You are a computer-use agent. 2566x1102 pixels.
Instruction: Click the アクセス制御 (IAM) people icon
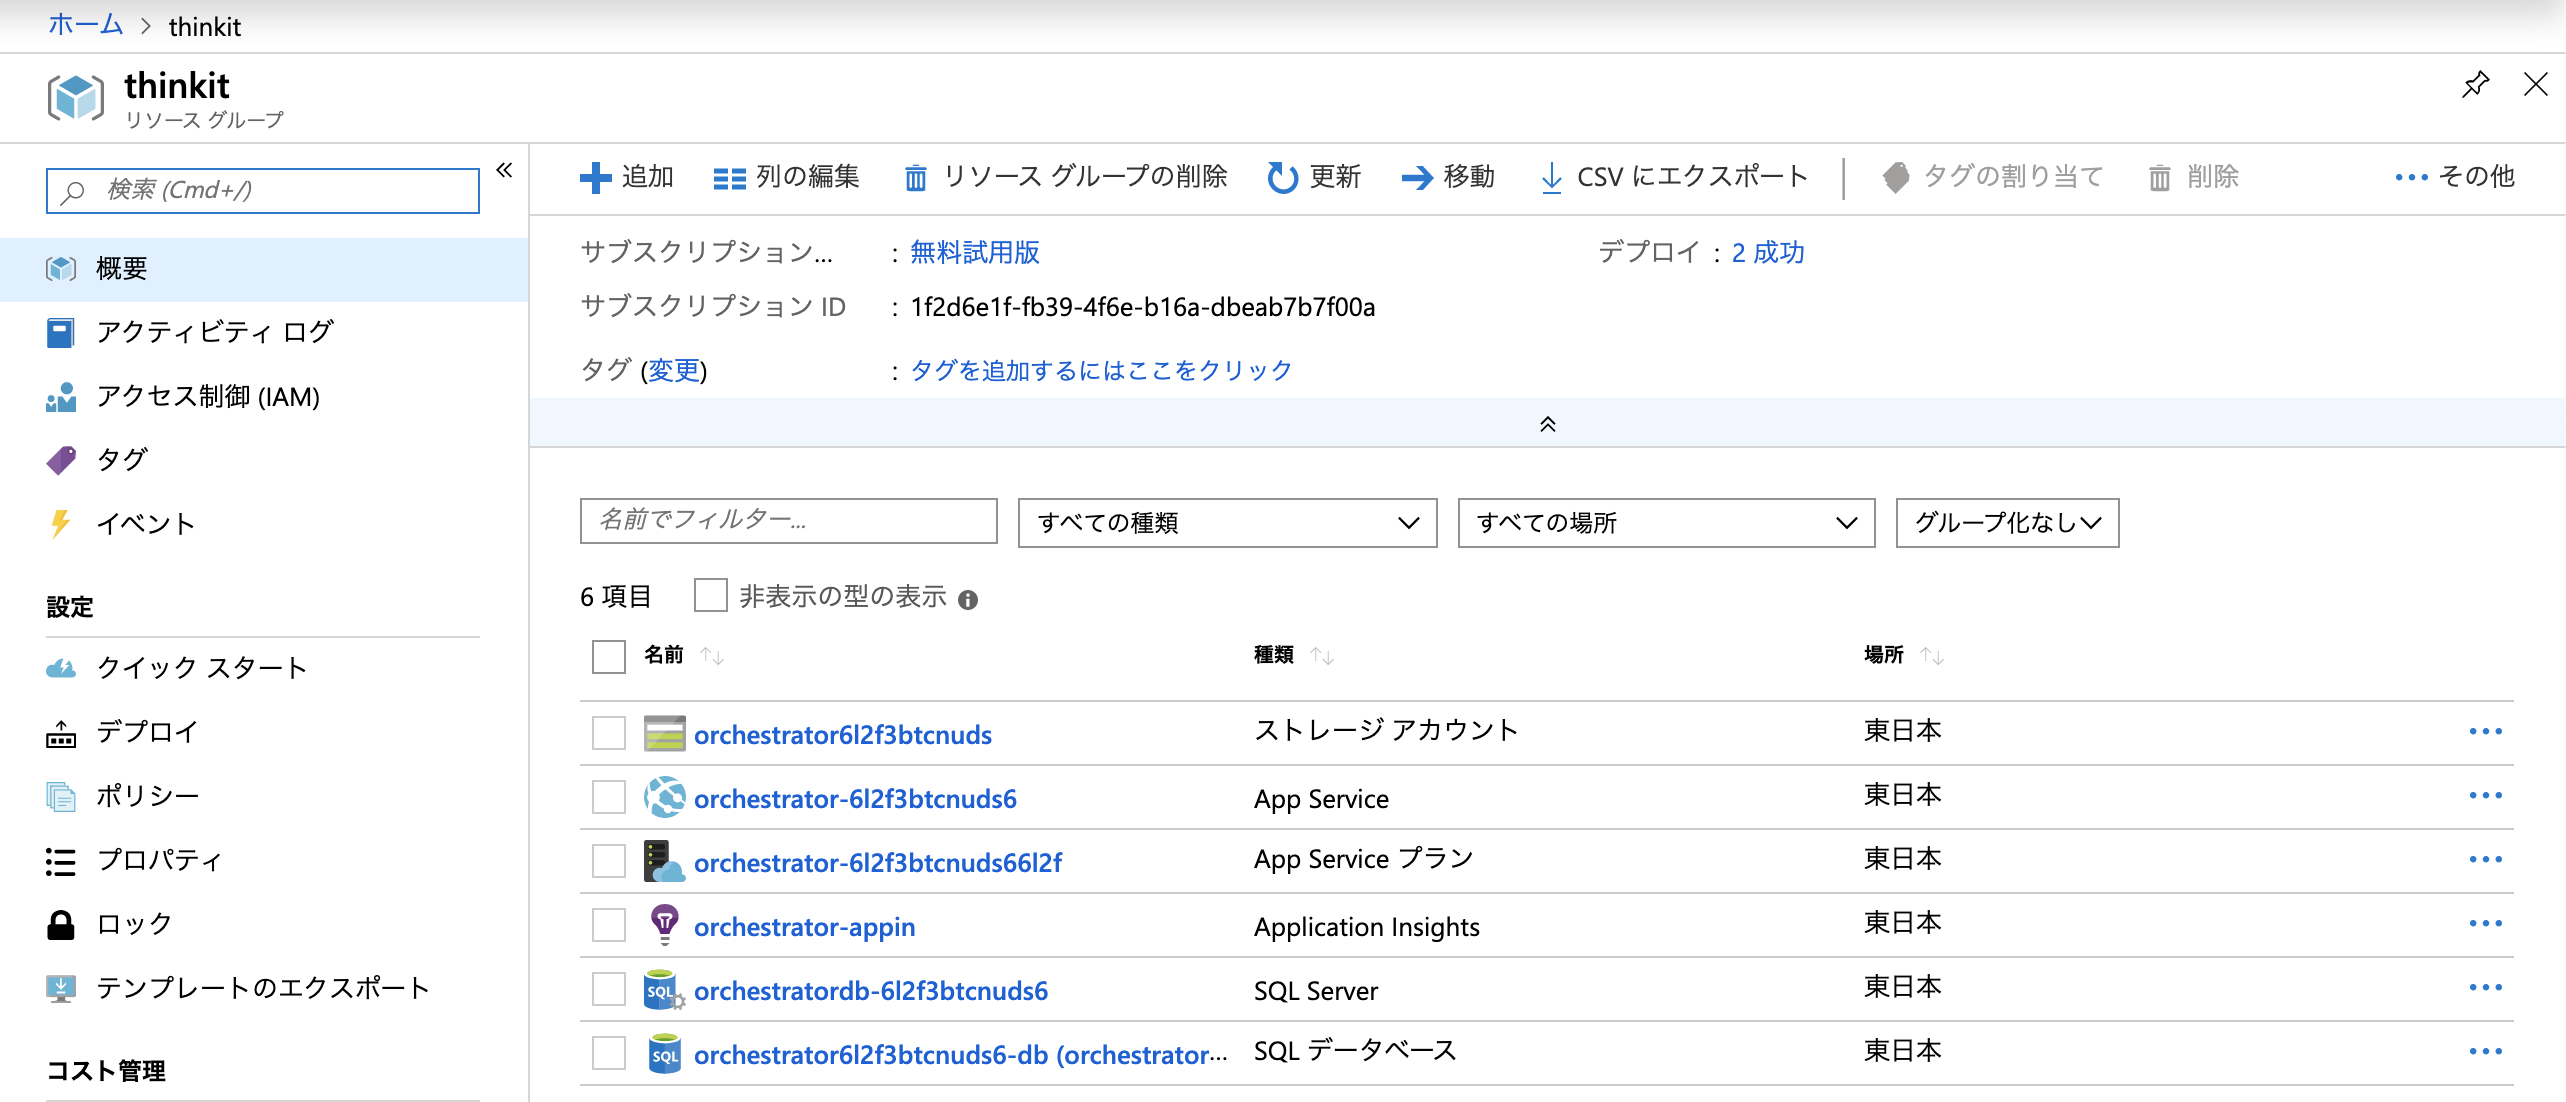60,396
